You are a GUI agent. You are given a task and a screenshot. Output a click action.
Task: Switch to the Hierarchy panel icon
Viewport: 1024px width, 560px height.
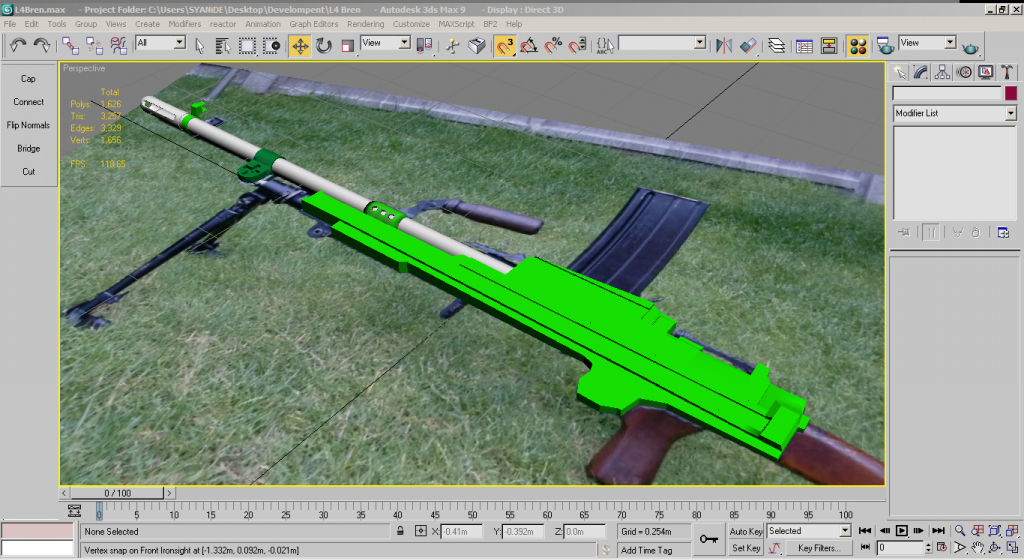click(x=942, y=72)
